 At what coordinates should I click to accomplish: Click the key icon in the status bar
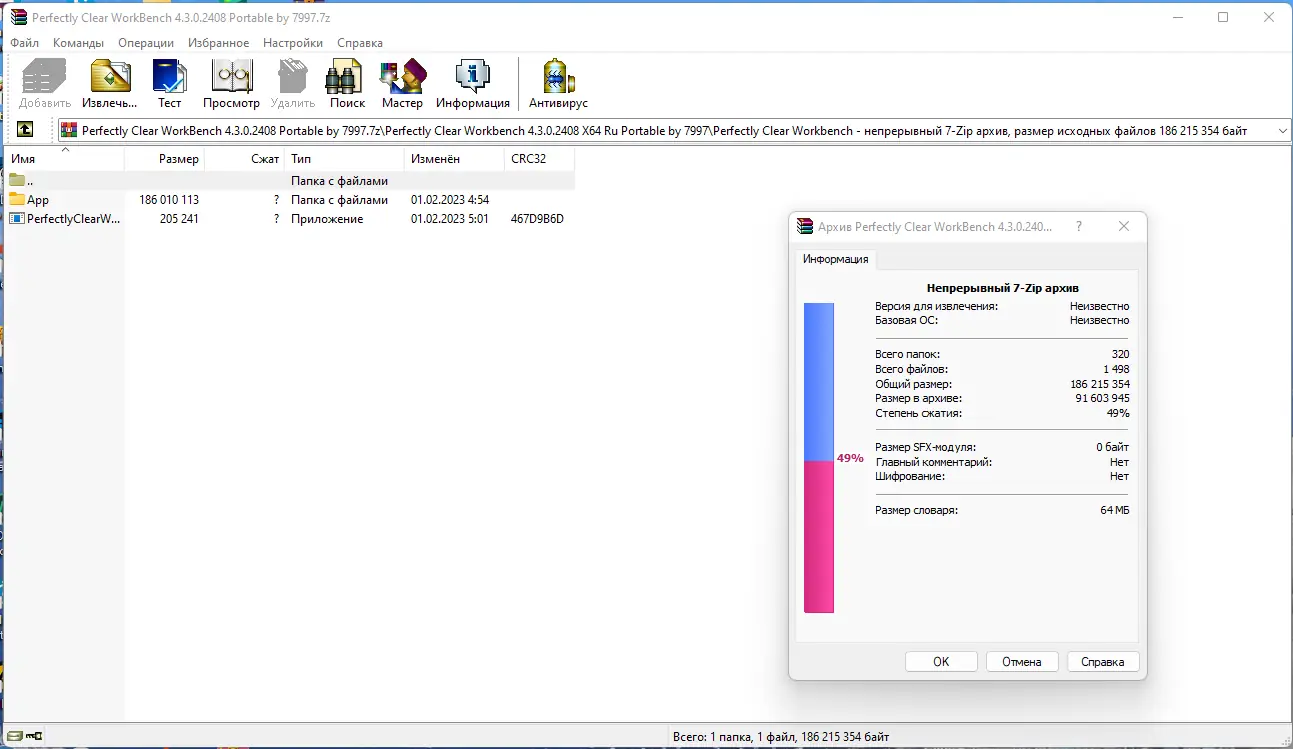33,737
